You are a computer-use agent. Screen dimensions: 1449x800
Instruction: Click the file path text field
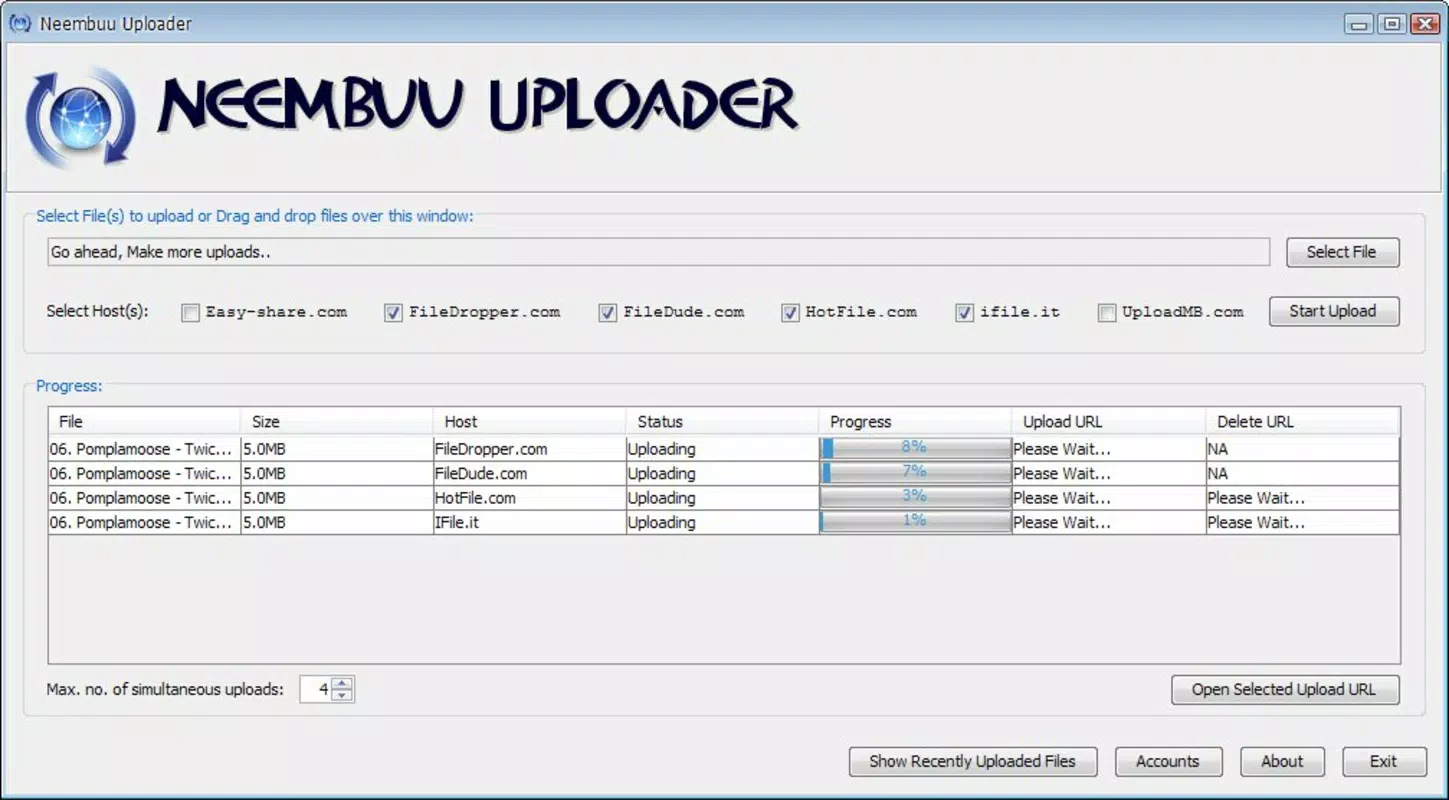click(658, 252)
